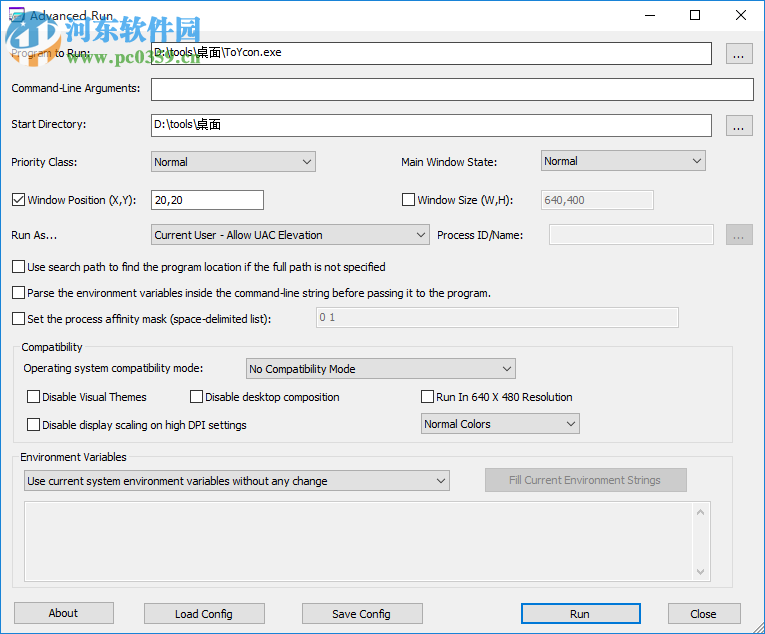
Task: Browse for the start directory
Action: coord(739,126)
